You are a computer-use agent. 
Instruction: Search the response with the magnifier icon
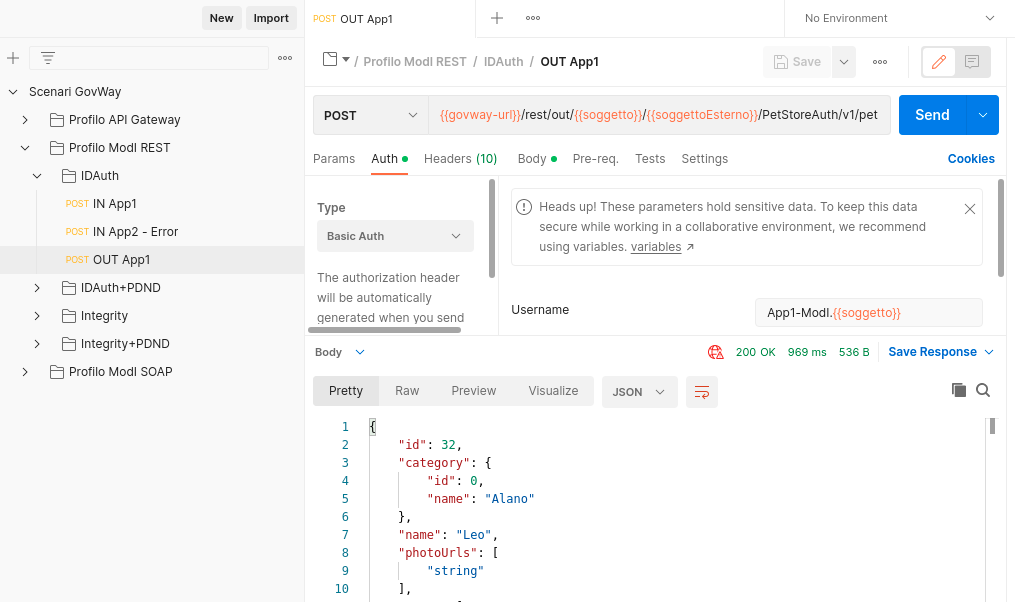click(983, 390)
